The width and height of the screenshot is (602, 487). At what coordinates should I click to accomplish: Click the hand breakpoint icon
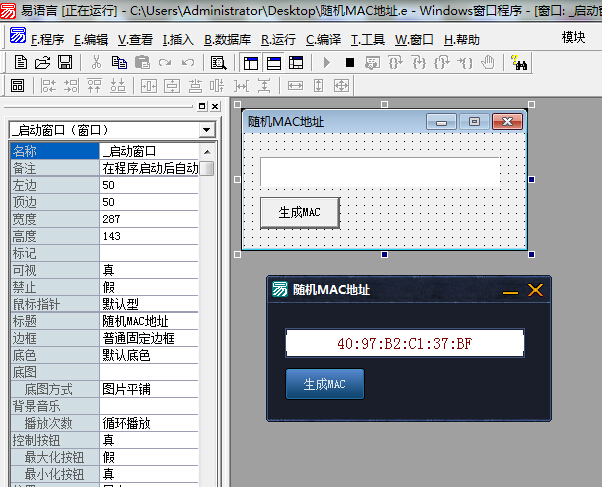coord(488,63)
